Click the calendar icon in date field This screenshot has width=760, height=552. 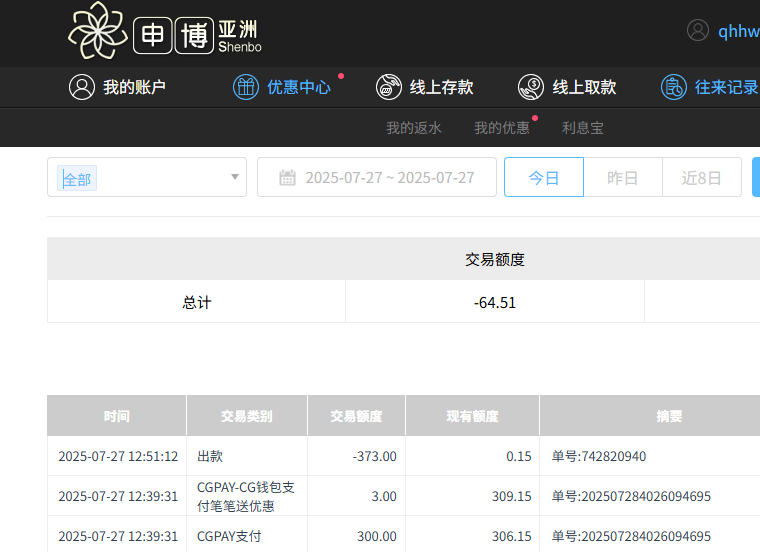pyautogui.click(x=287, y=178)
